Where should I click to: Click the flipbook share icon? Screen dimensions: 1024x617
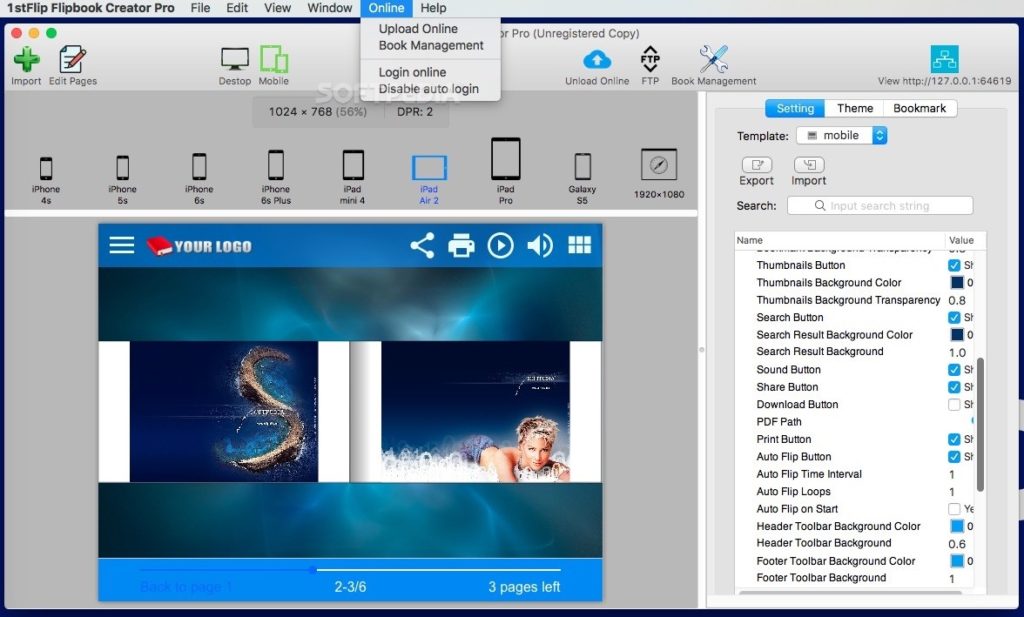(x=423, y=245)
